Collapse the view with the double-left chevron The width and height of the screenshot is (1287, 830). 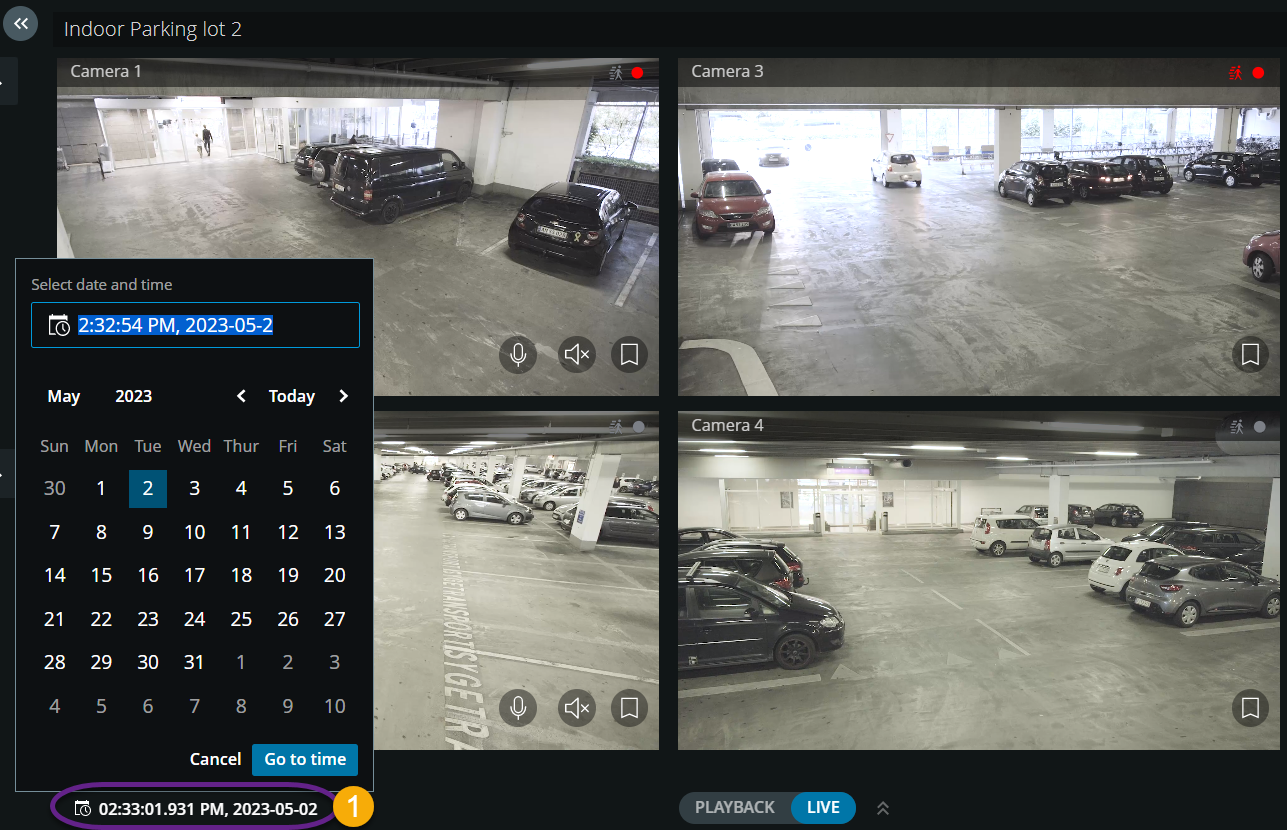click(x=20, y=23)
